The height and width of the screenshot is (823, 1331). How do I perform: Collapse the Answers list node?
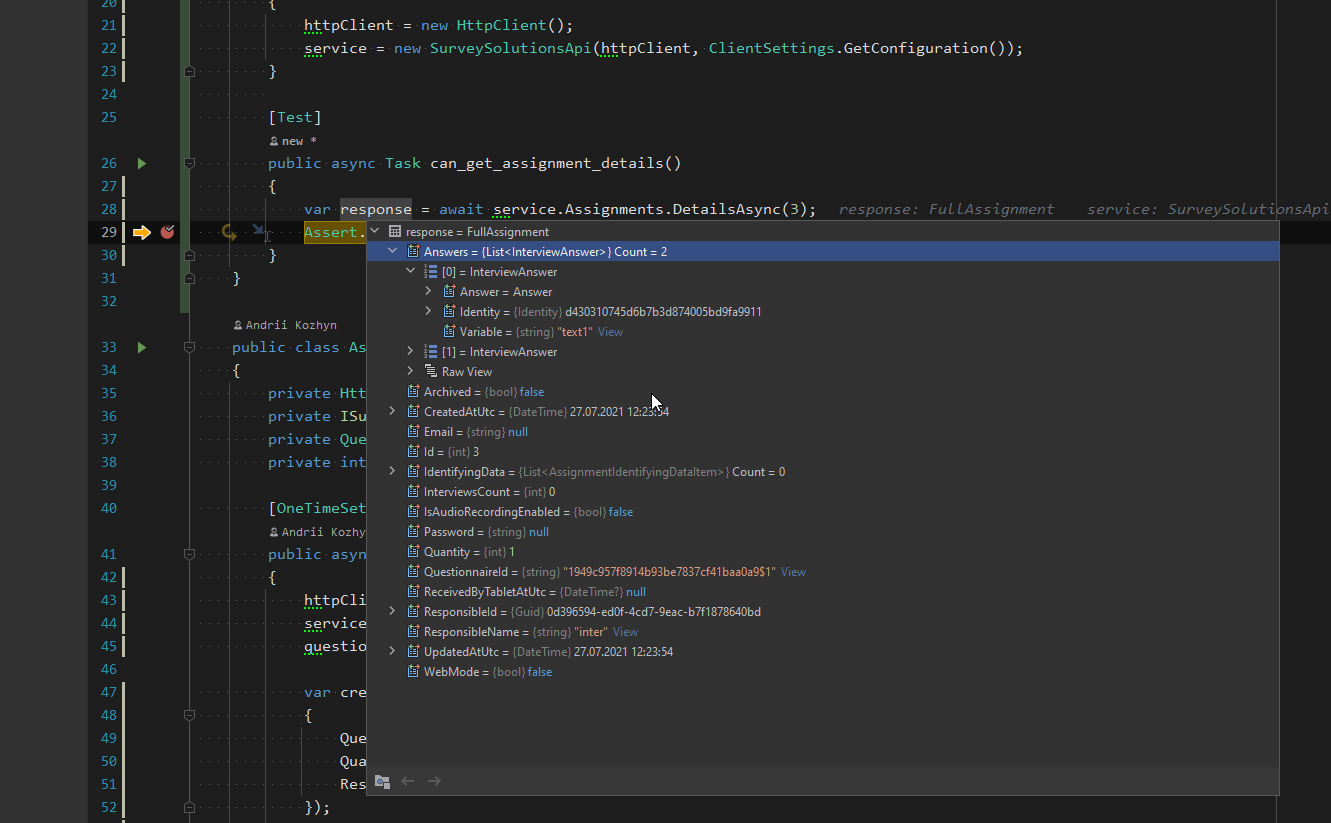(x=392, y=251)
